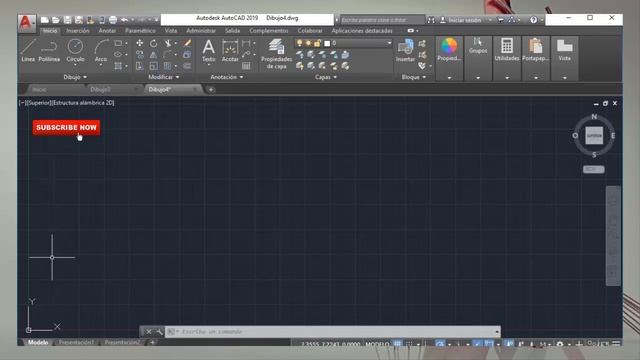This screenshot has height=360, width=640.
Task: Click the Insertar block icon
Action: (x=405, y=50)
